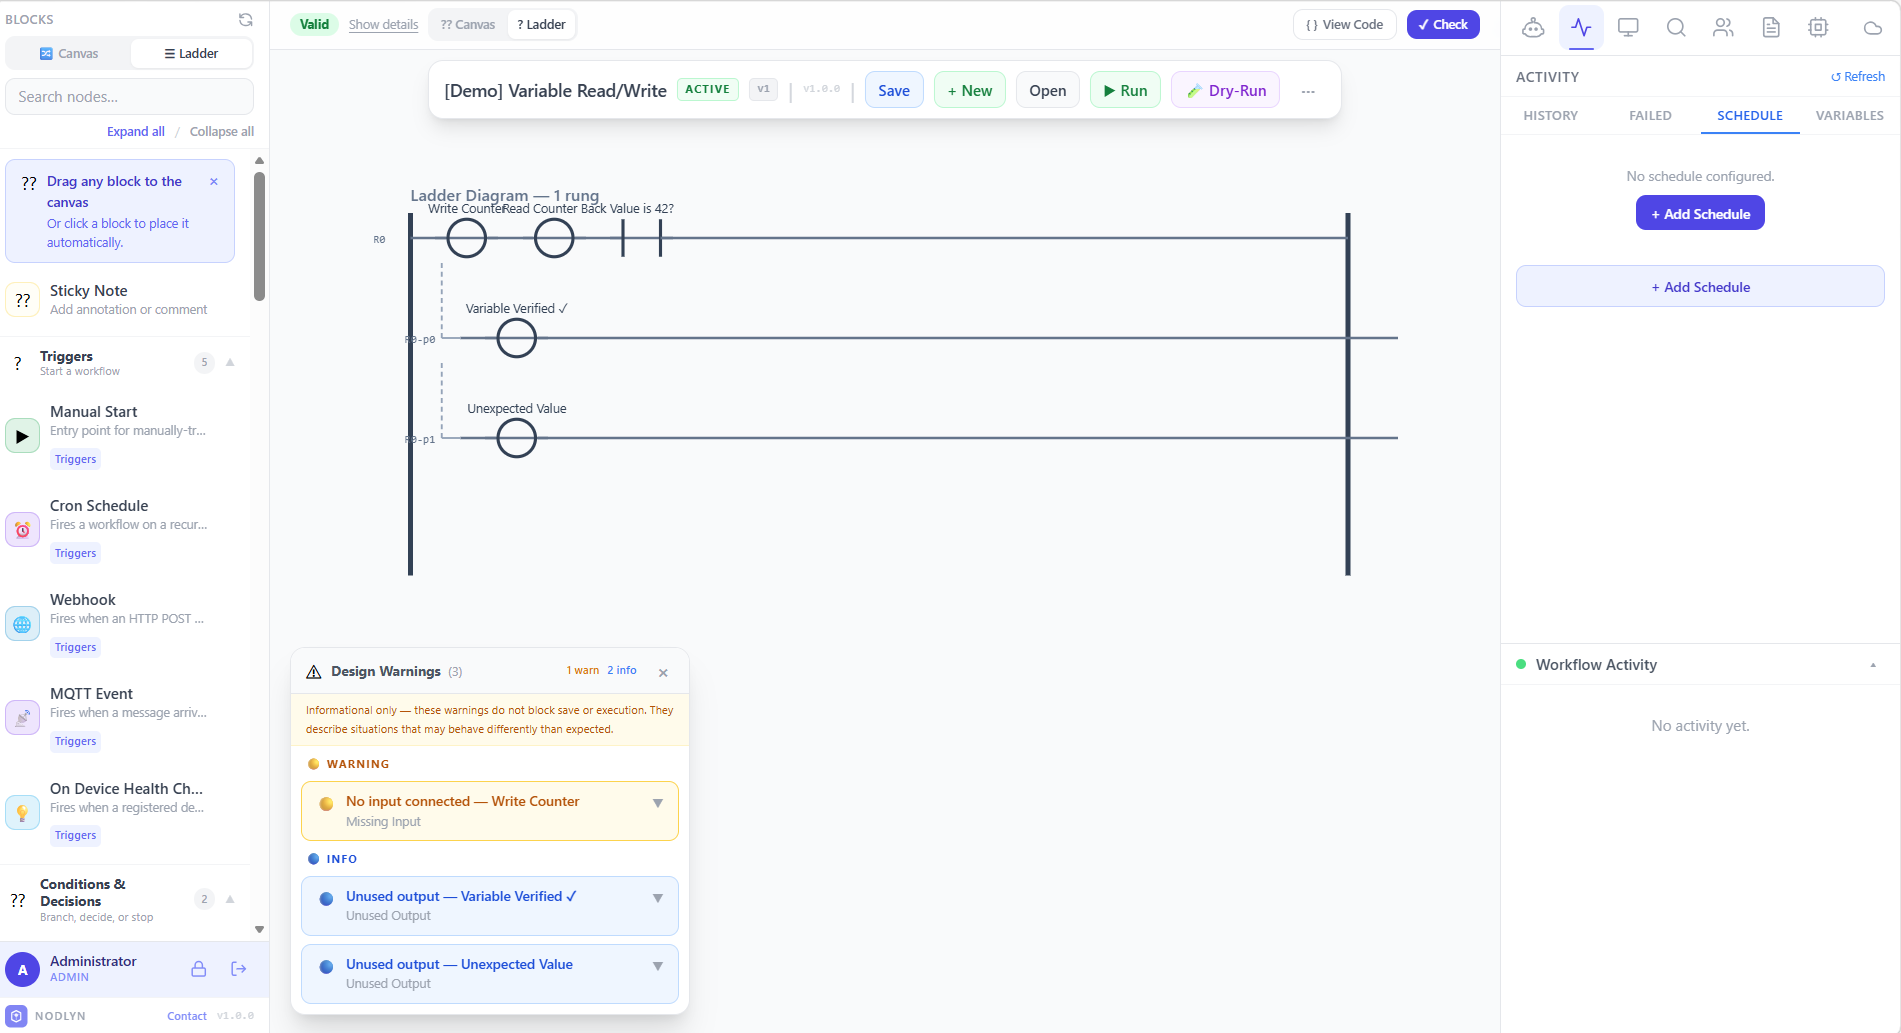The image size is (1901, 1033).
Task: Click the Value is 42? contact
Action: coord(641,238)
